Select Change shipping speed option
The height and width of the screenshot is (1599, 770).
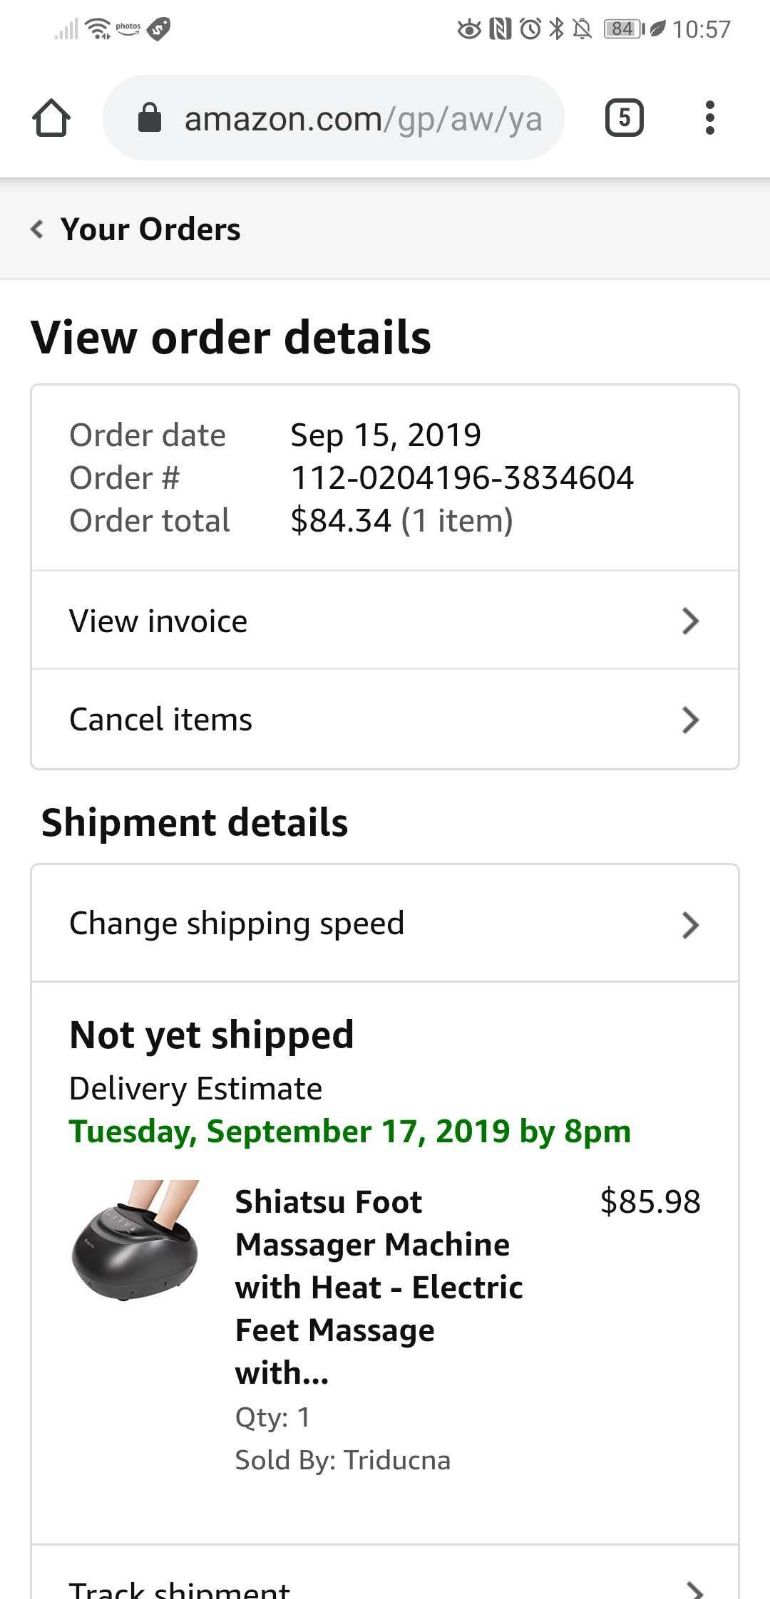click(385, 923)
